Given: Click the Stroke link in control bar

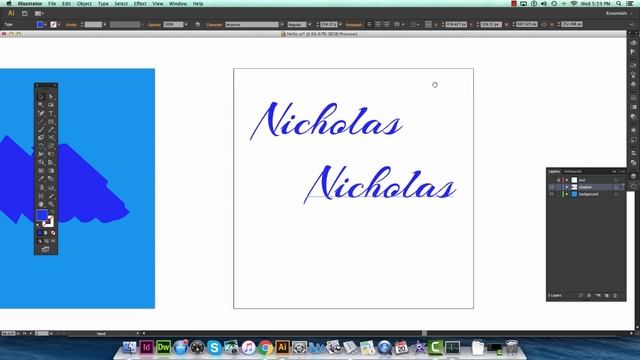Looking at the screenshot, I should coord(71,24).
